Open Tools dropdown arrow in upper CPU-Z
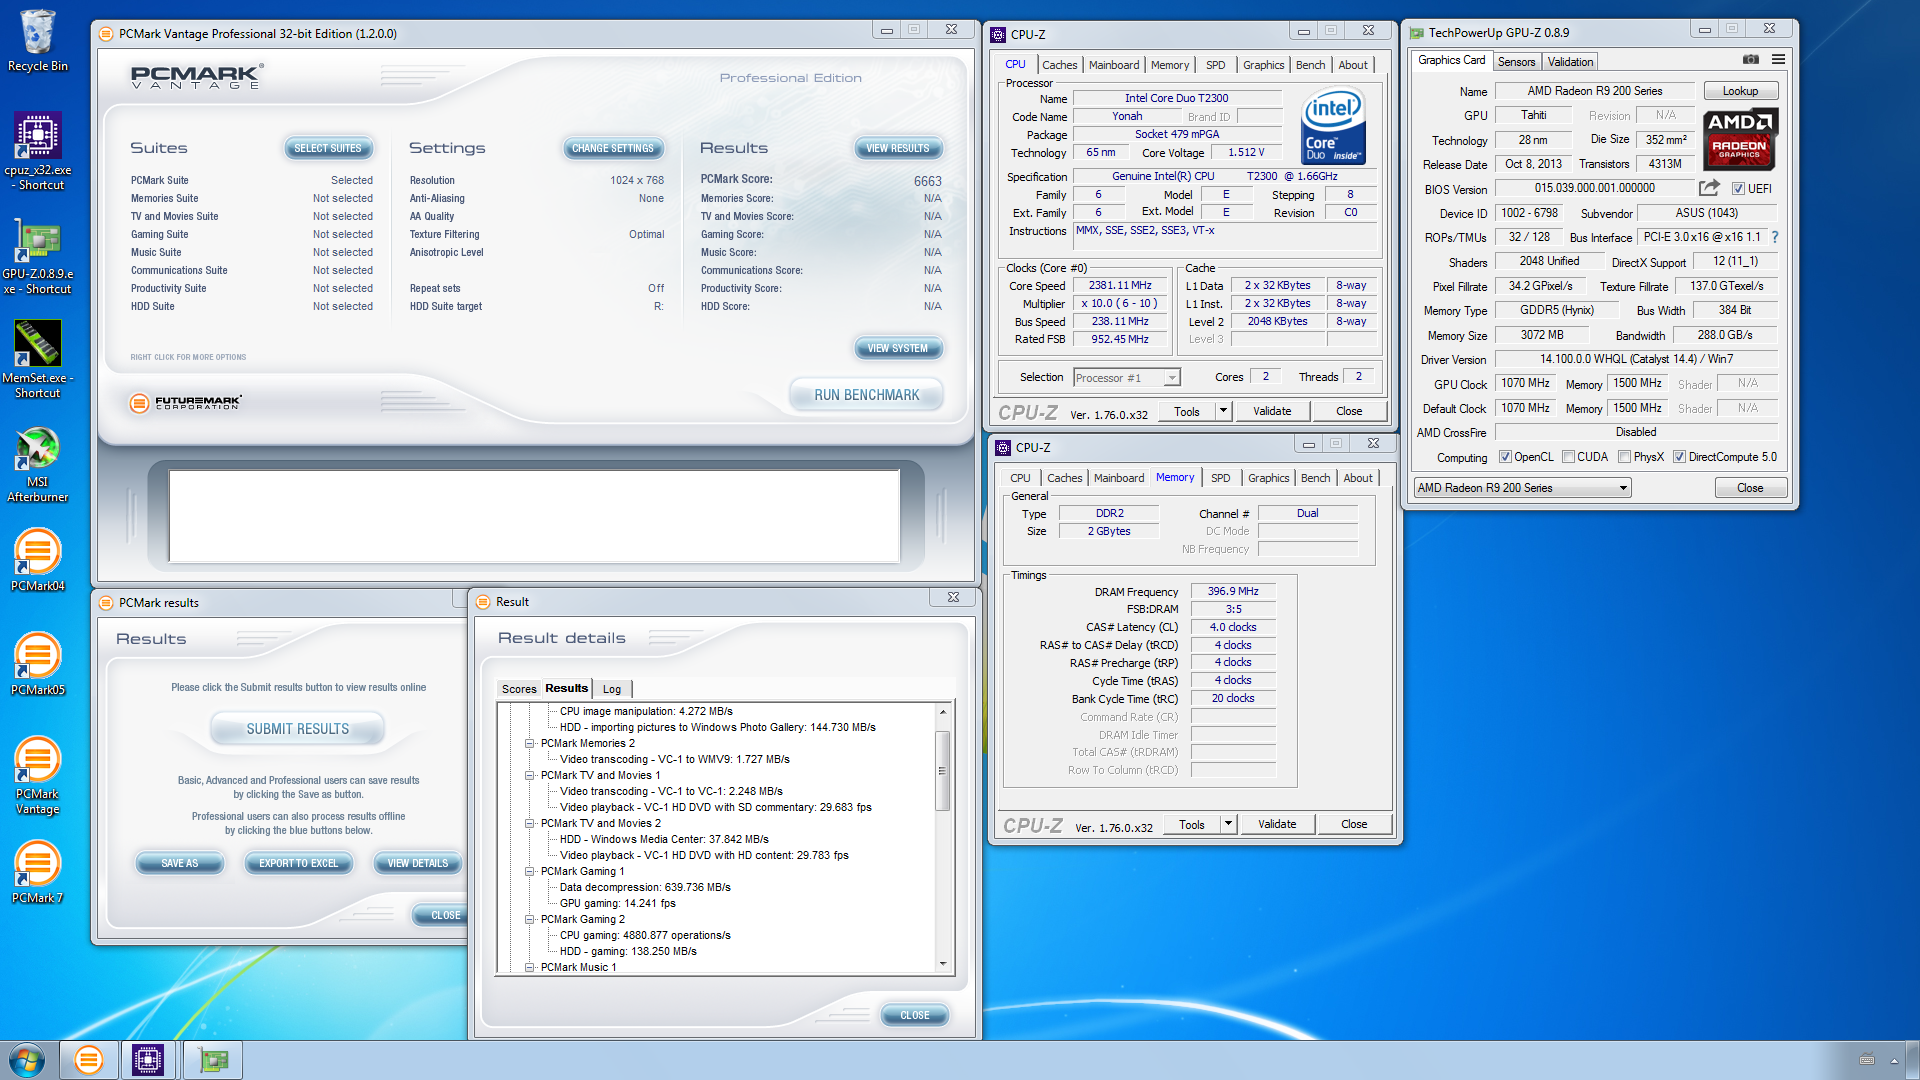This screenshot has width=1920, height=1080. (x=1223, y=411)
